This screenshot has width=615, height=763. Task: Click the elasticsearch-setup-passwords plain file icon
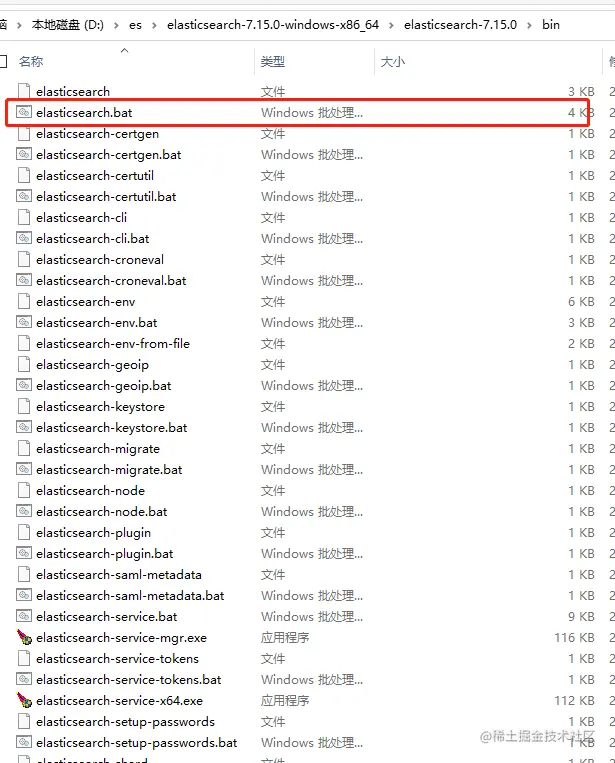point(24,721)
